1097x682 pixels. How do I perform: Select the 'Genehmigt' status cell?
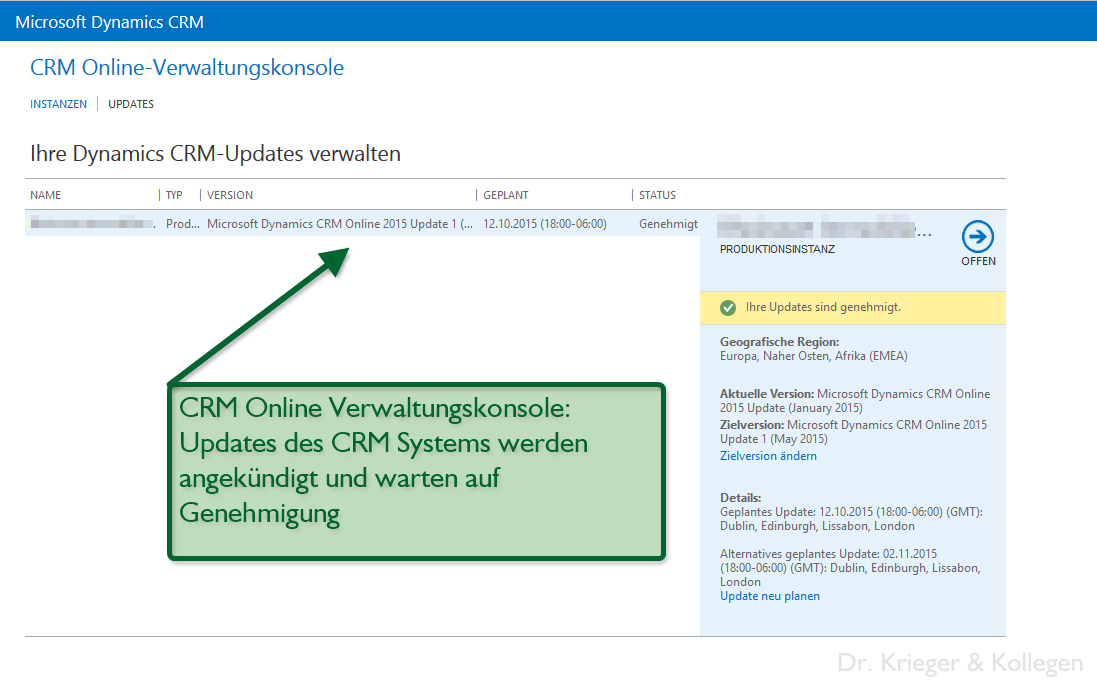tap(668, 224)
